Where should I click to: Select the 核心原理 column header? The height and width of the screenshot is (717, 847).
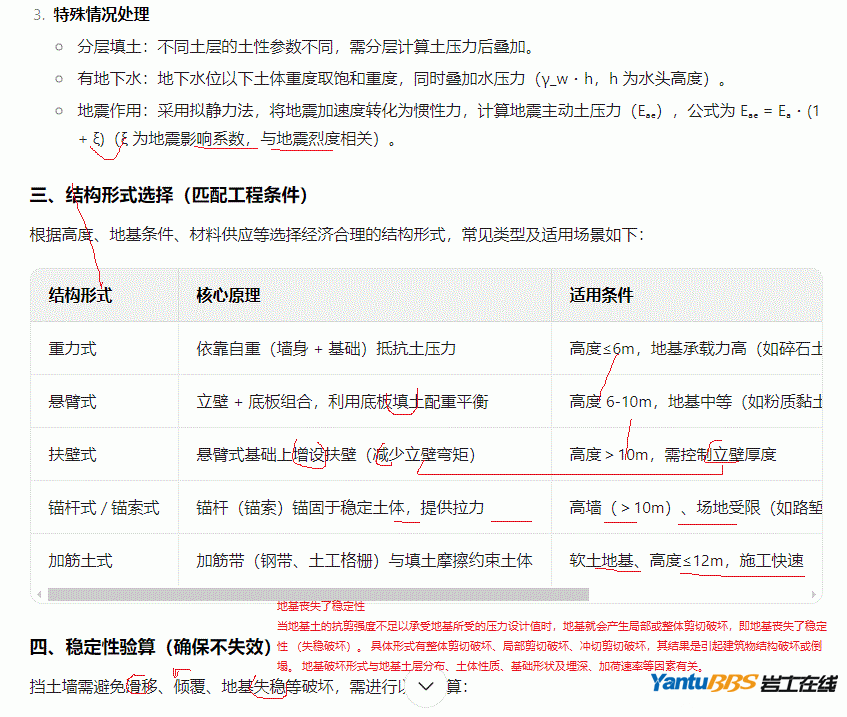[228, 295]
